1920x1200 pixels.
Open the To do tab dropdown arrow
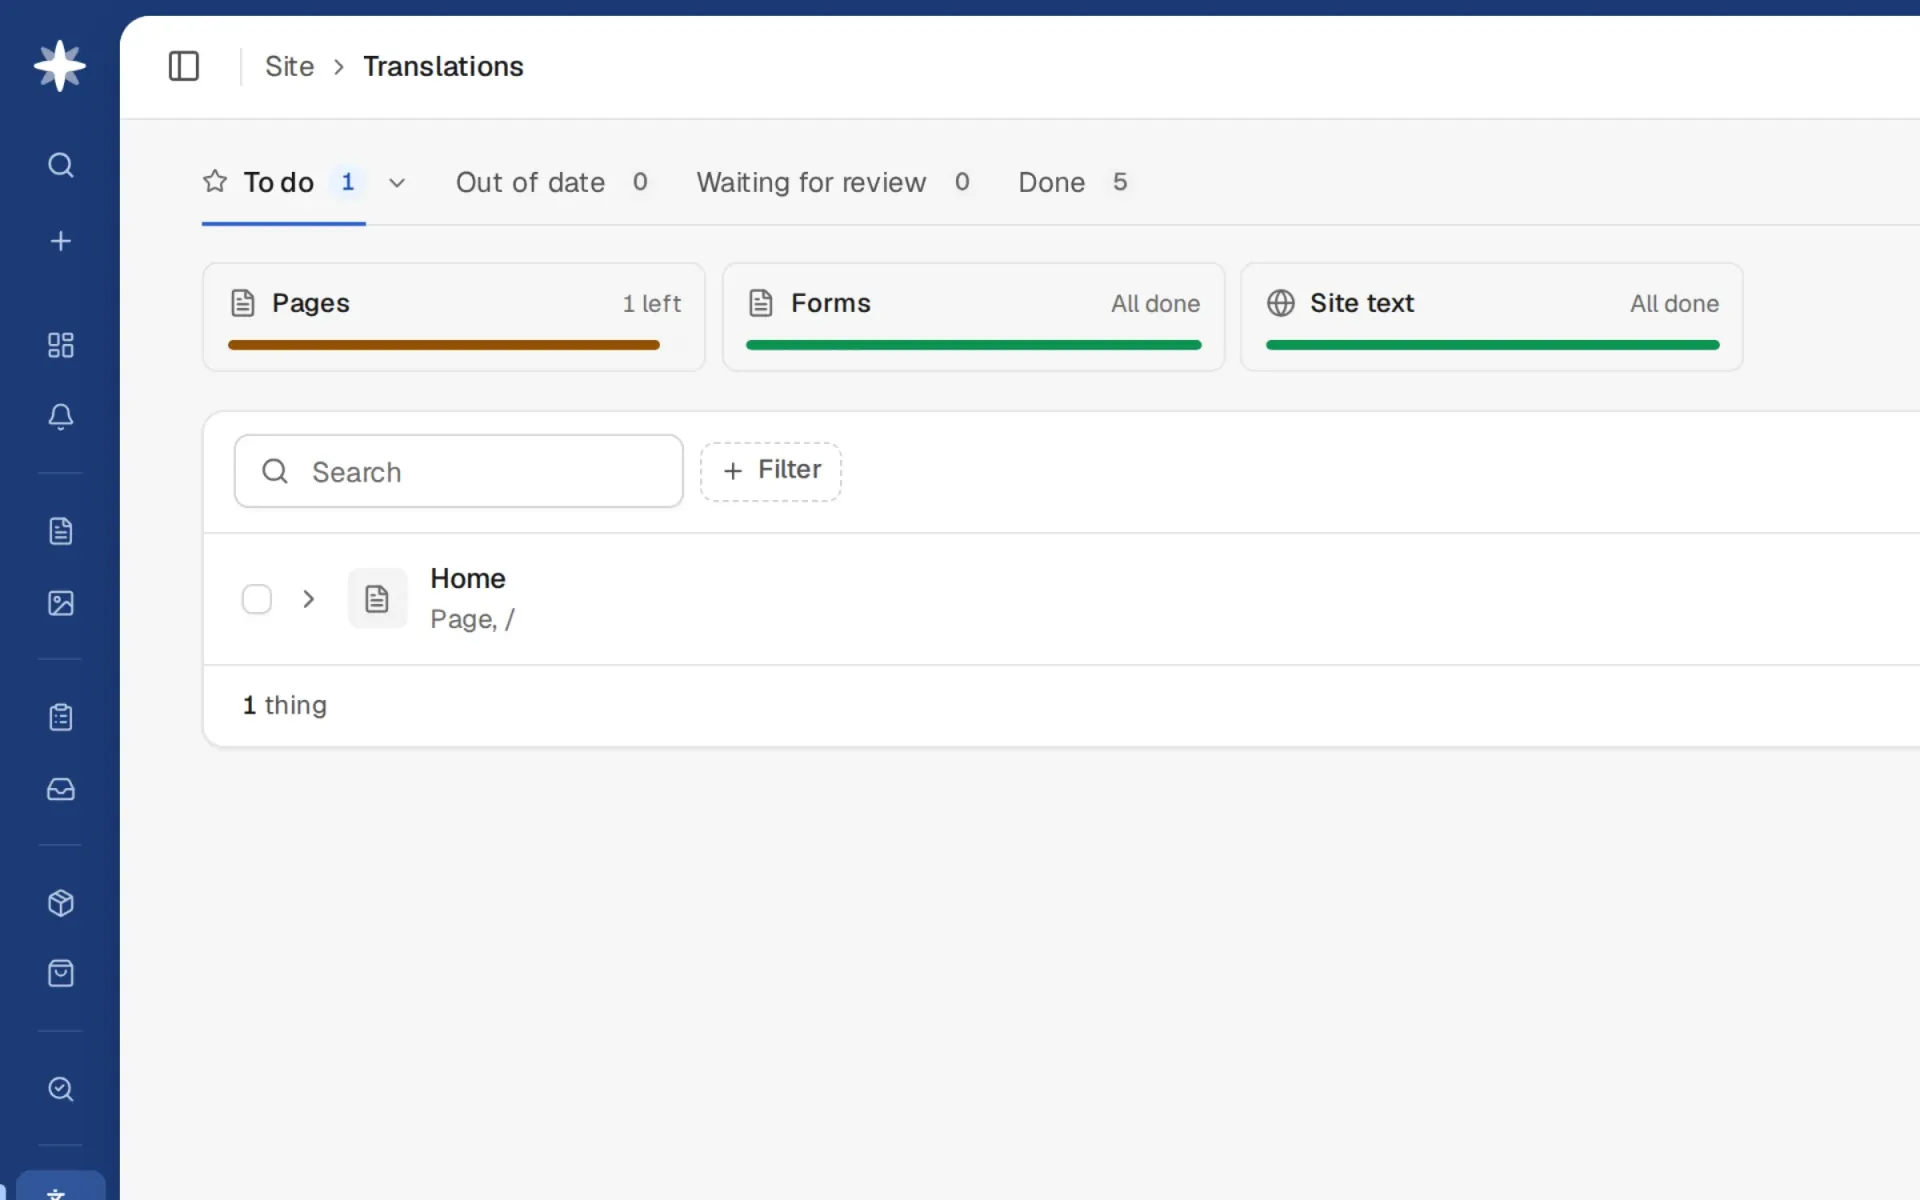point(397,183)
